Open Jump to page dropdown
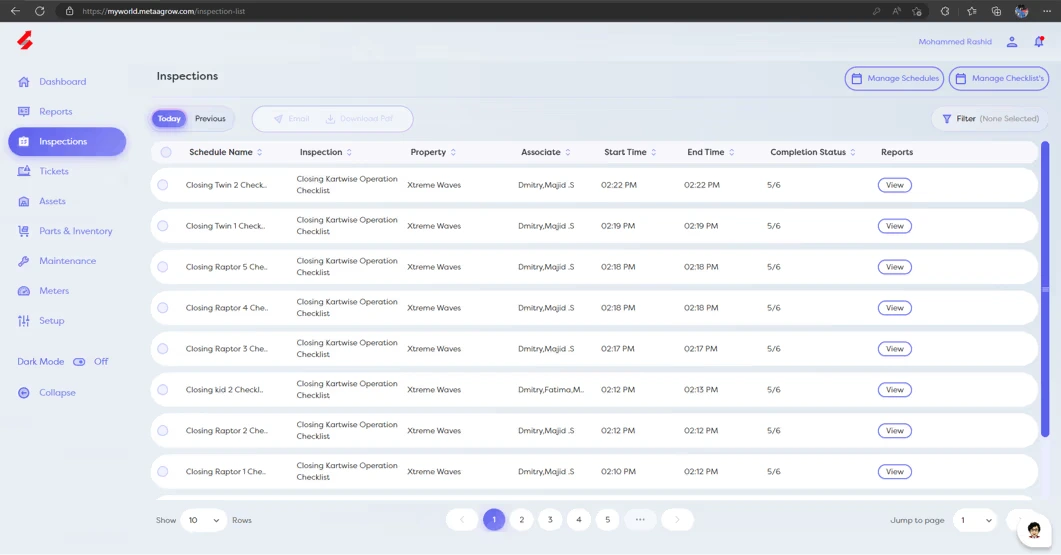The image size is (1061, 555). coord(976,520)
